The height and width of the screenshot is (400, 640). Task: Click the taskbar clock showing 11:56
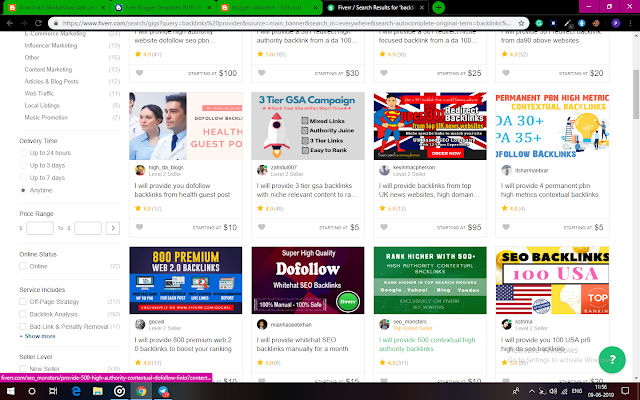pos(600,391)
